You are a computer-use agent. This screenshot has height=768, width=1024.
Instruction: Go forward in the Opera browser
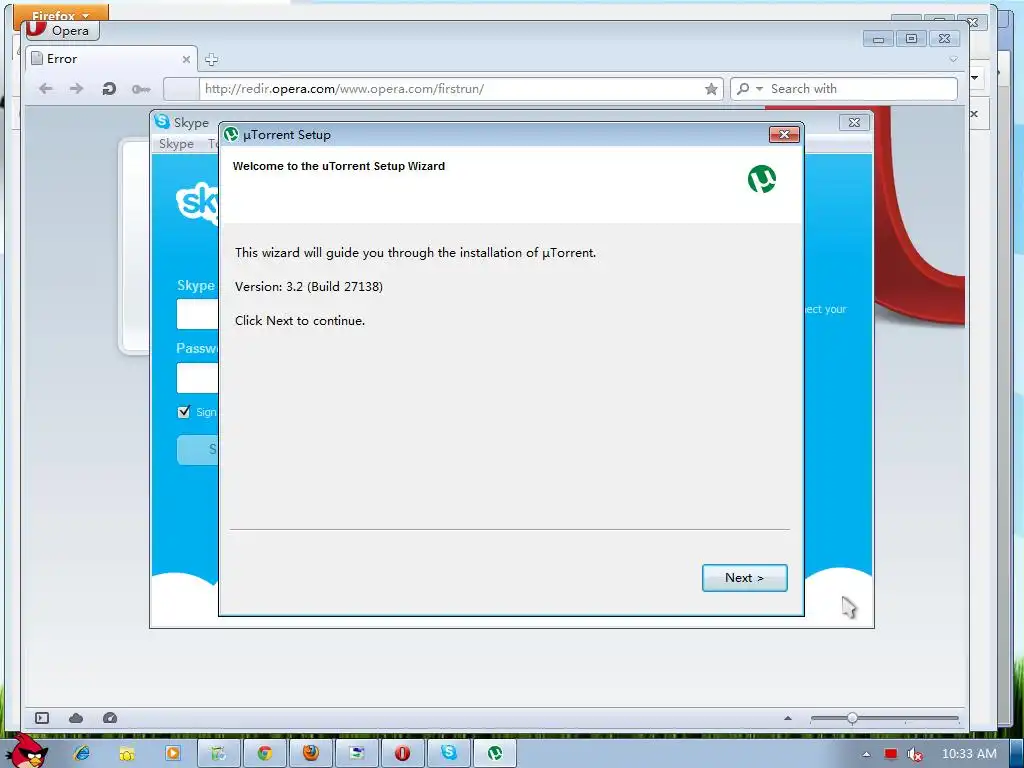pos(76,89)
